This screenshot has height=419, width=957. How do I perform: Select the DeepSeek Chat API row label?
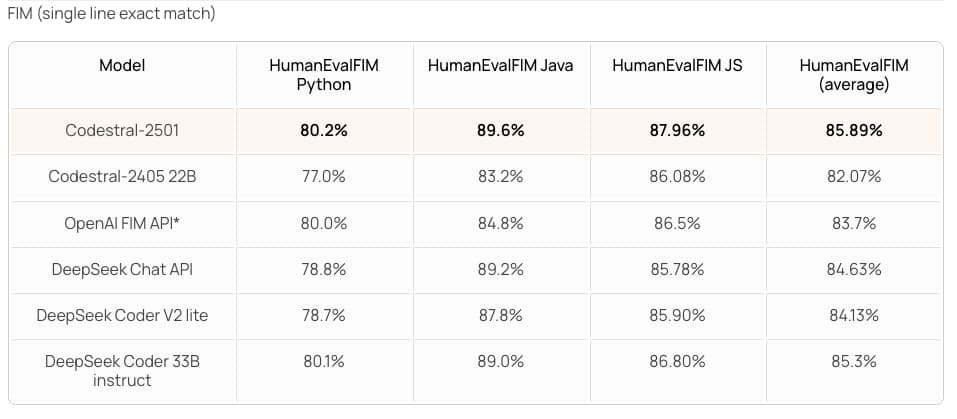pyautogui.click(x=122, y=270)
